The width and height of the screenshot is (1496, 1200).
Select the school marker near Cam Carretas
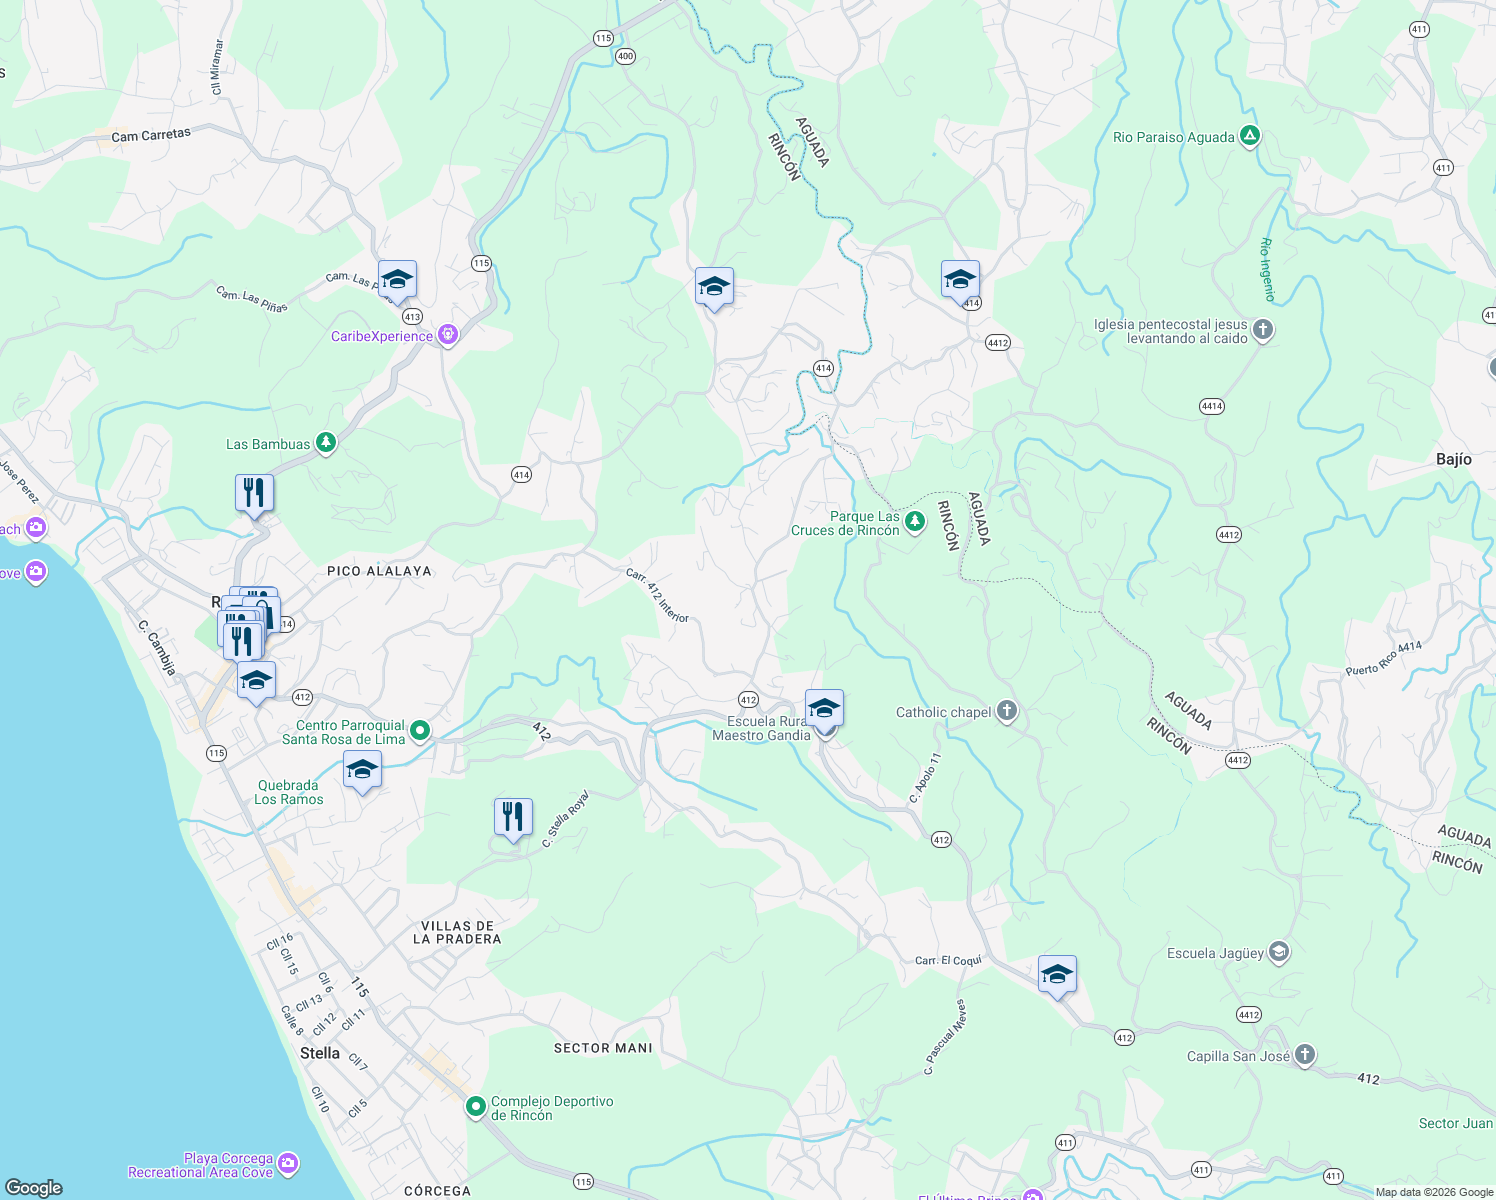pyautogui.click(x=397, y=281)
